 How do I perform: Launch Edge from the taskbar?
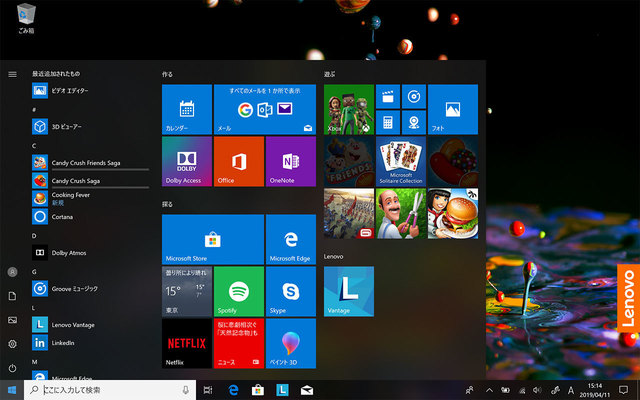tap(233, 390)
